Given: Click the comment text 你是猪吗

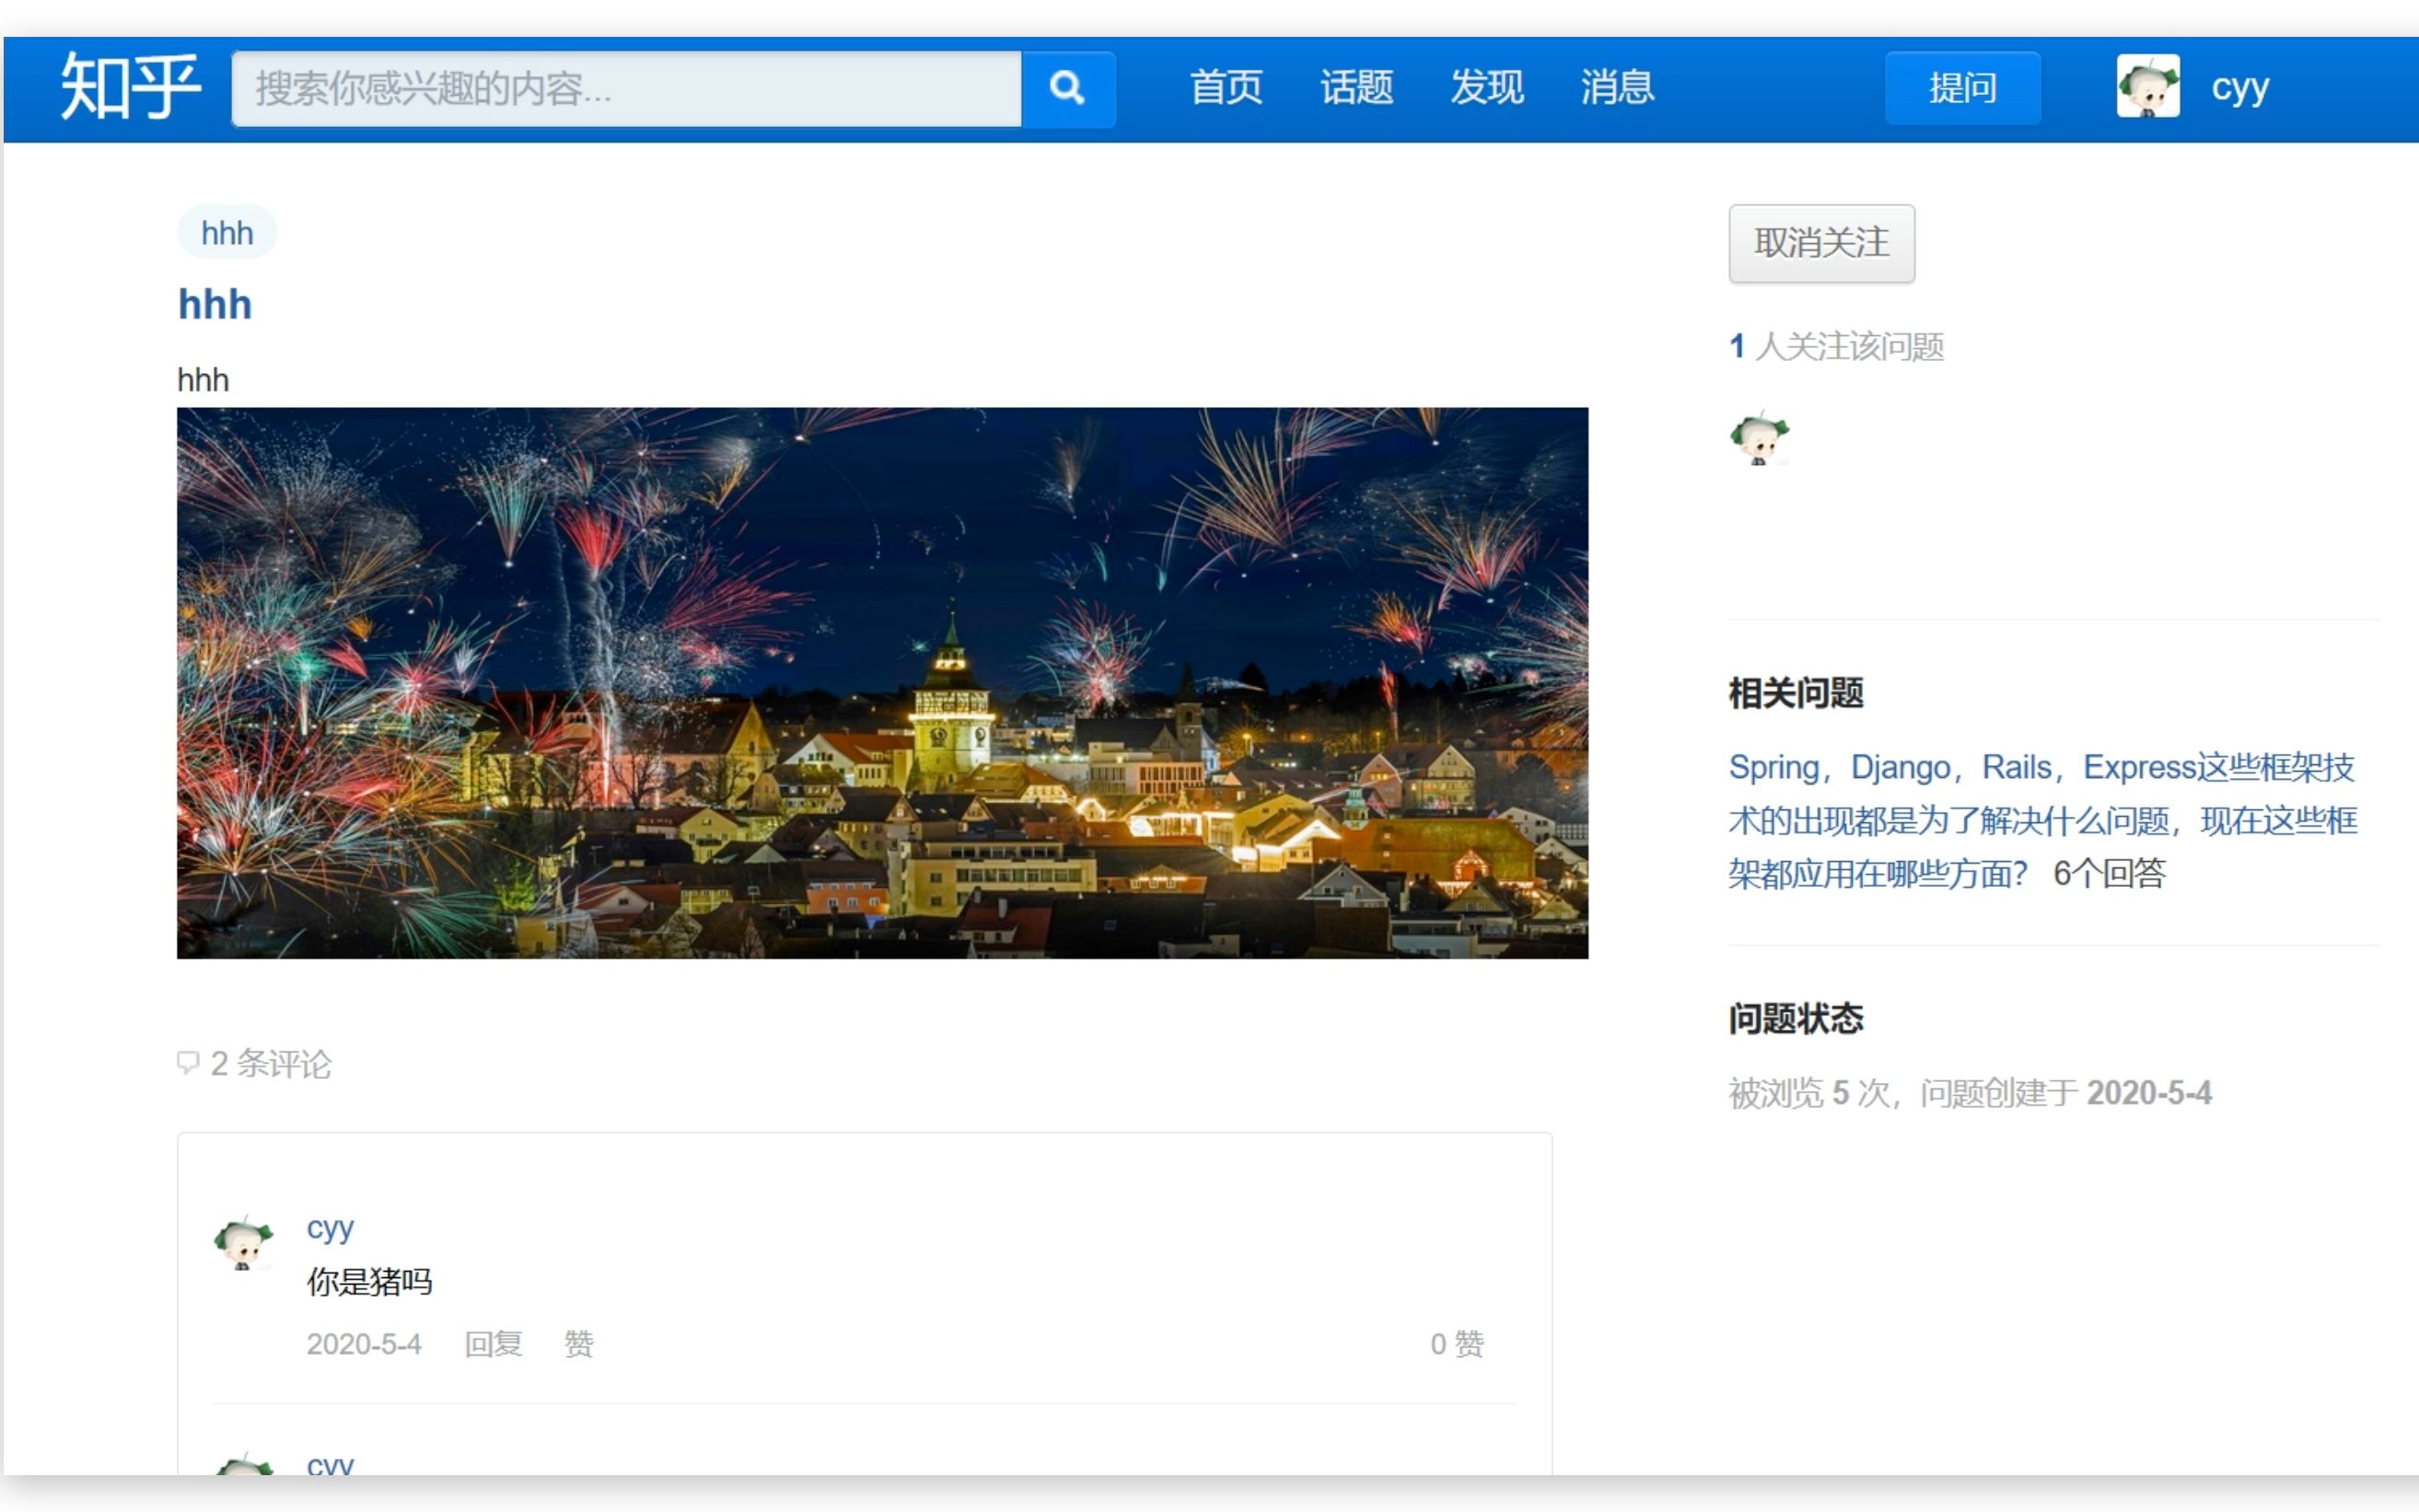Looking at the screenshot, I should point(369,1282).
